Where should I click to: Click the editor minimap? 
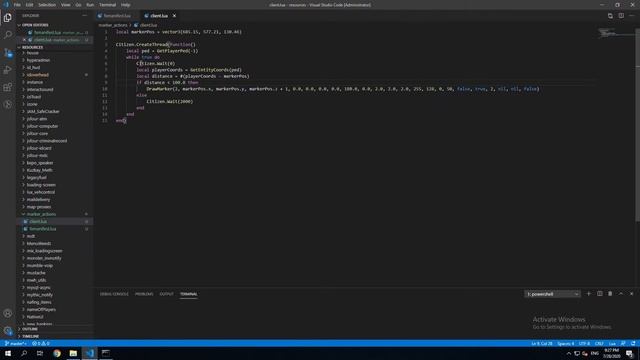[615, 33]
